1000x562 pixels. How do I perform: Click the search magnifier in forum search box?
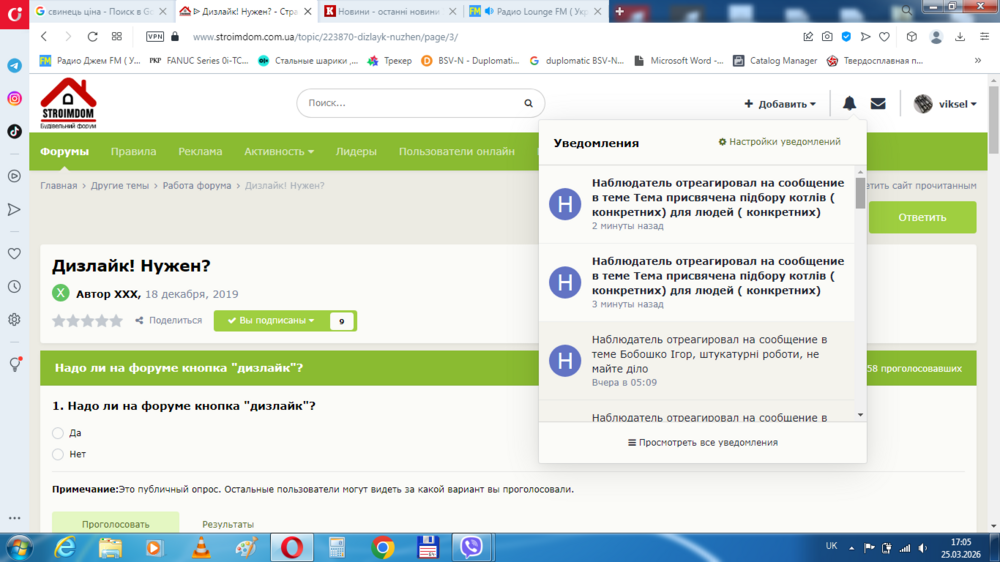point(528,103)
